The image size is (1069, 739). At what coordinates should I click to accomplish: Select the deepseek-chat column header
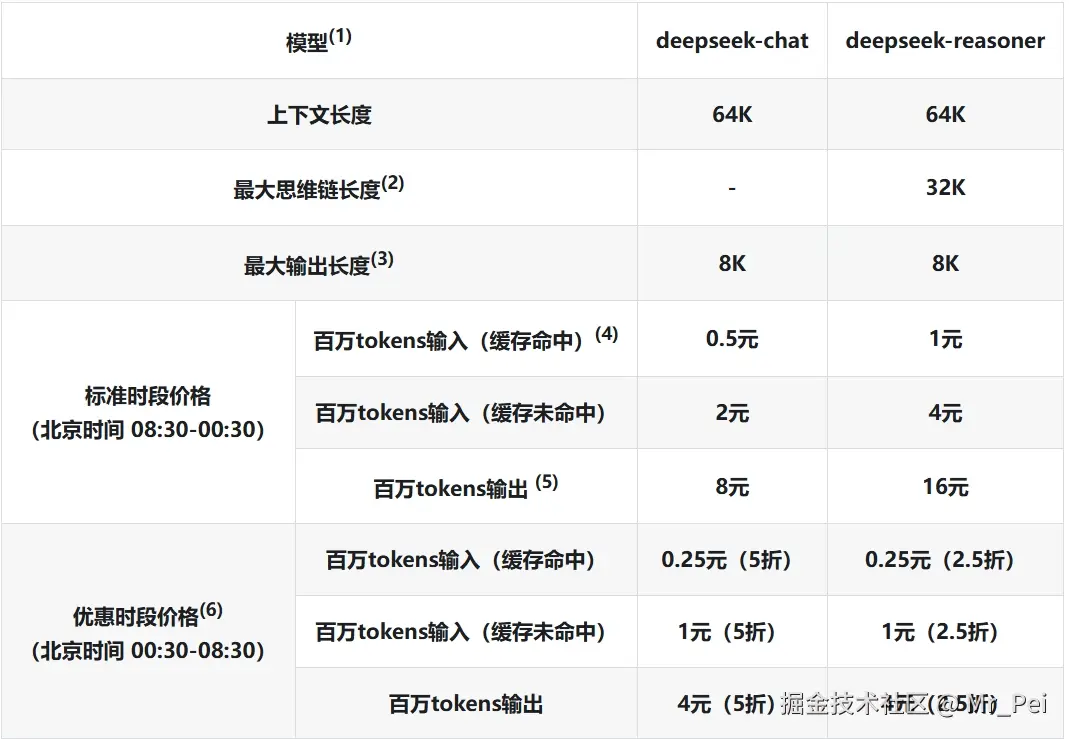(x=731, y=41)
